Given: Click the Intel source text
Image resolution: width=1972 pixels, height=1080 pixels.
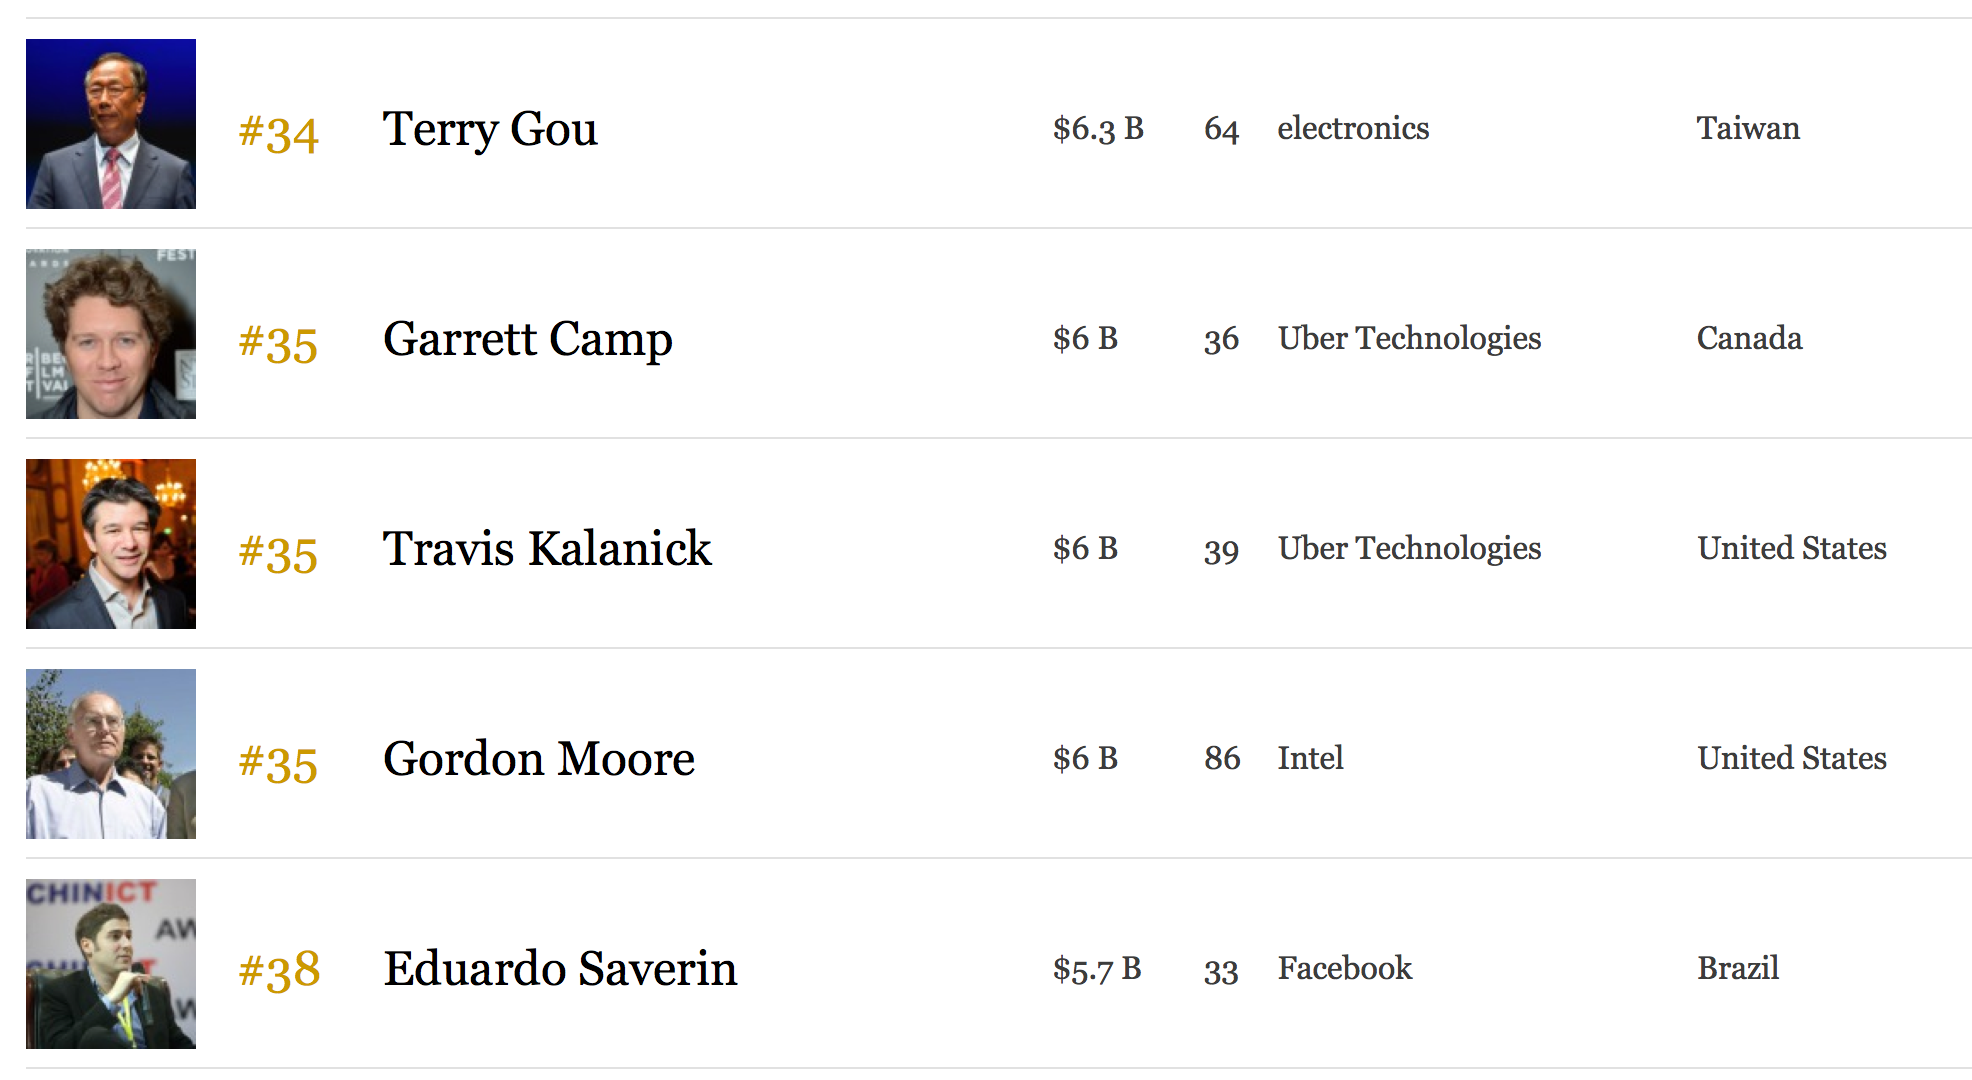Looking at the screenshot, I should (1310, 758).
